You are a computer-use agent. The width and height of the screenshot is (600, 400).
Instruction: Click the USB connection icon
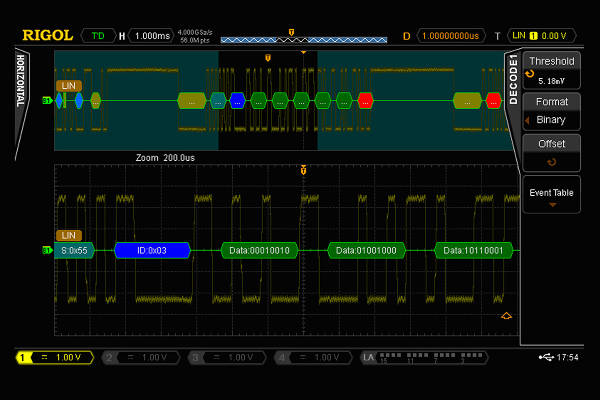tap(545, 357)
